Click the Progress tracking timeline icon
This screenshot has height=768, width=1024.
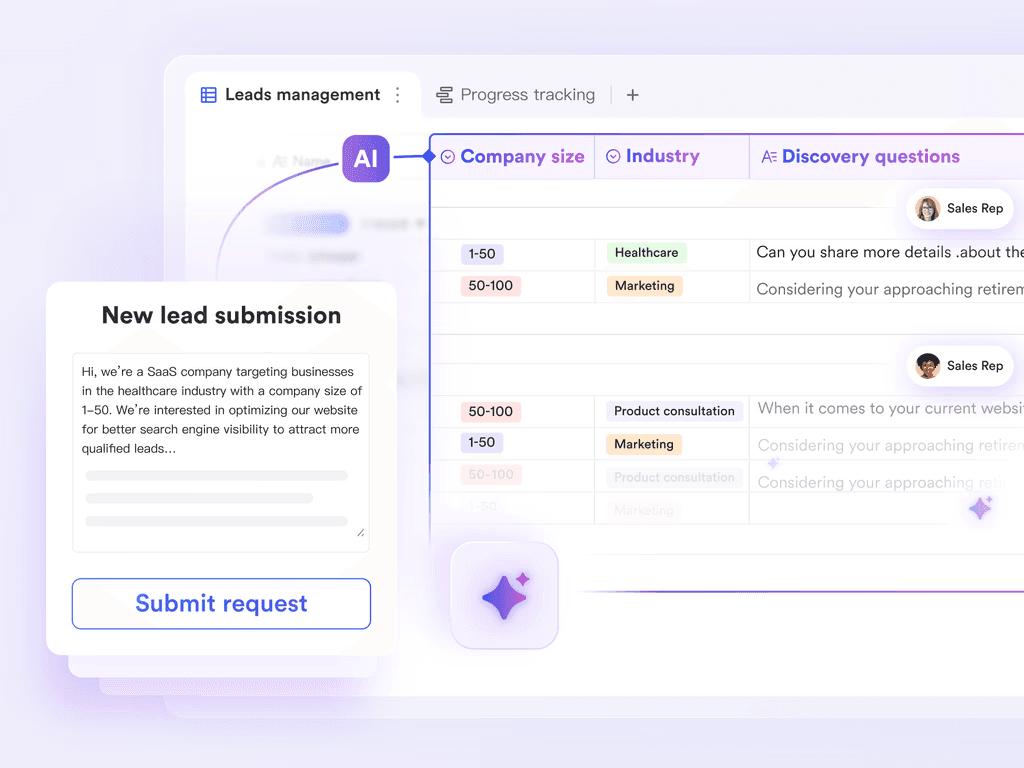[445, 95]
